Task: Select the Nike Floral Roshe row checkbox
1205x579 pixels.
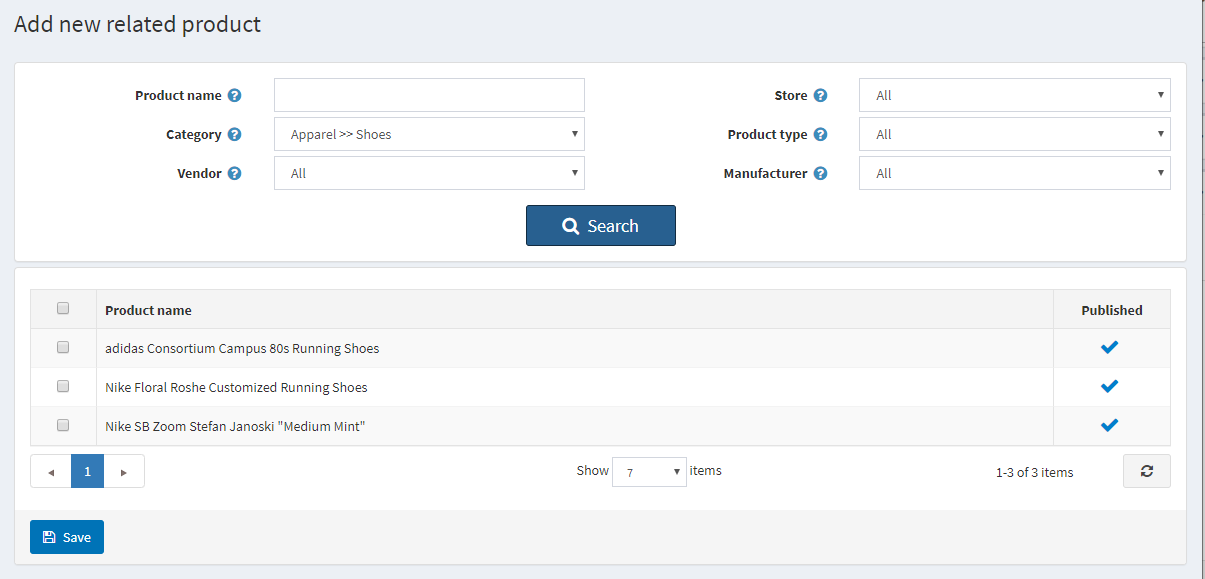Action: 63,386
